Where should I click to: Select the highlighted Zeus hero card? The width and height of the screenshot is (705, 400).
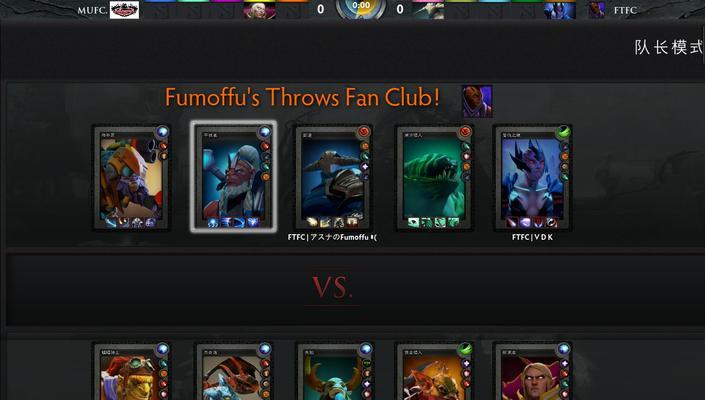click(x=233, y=177)
